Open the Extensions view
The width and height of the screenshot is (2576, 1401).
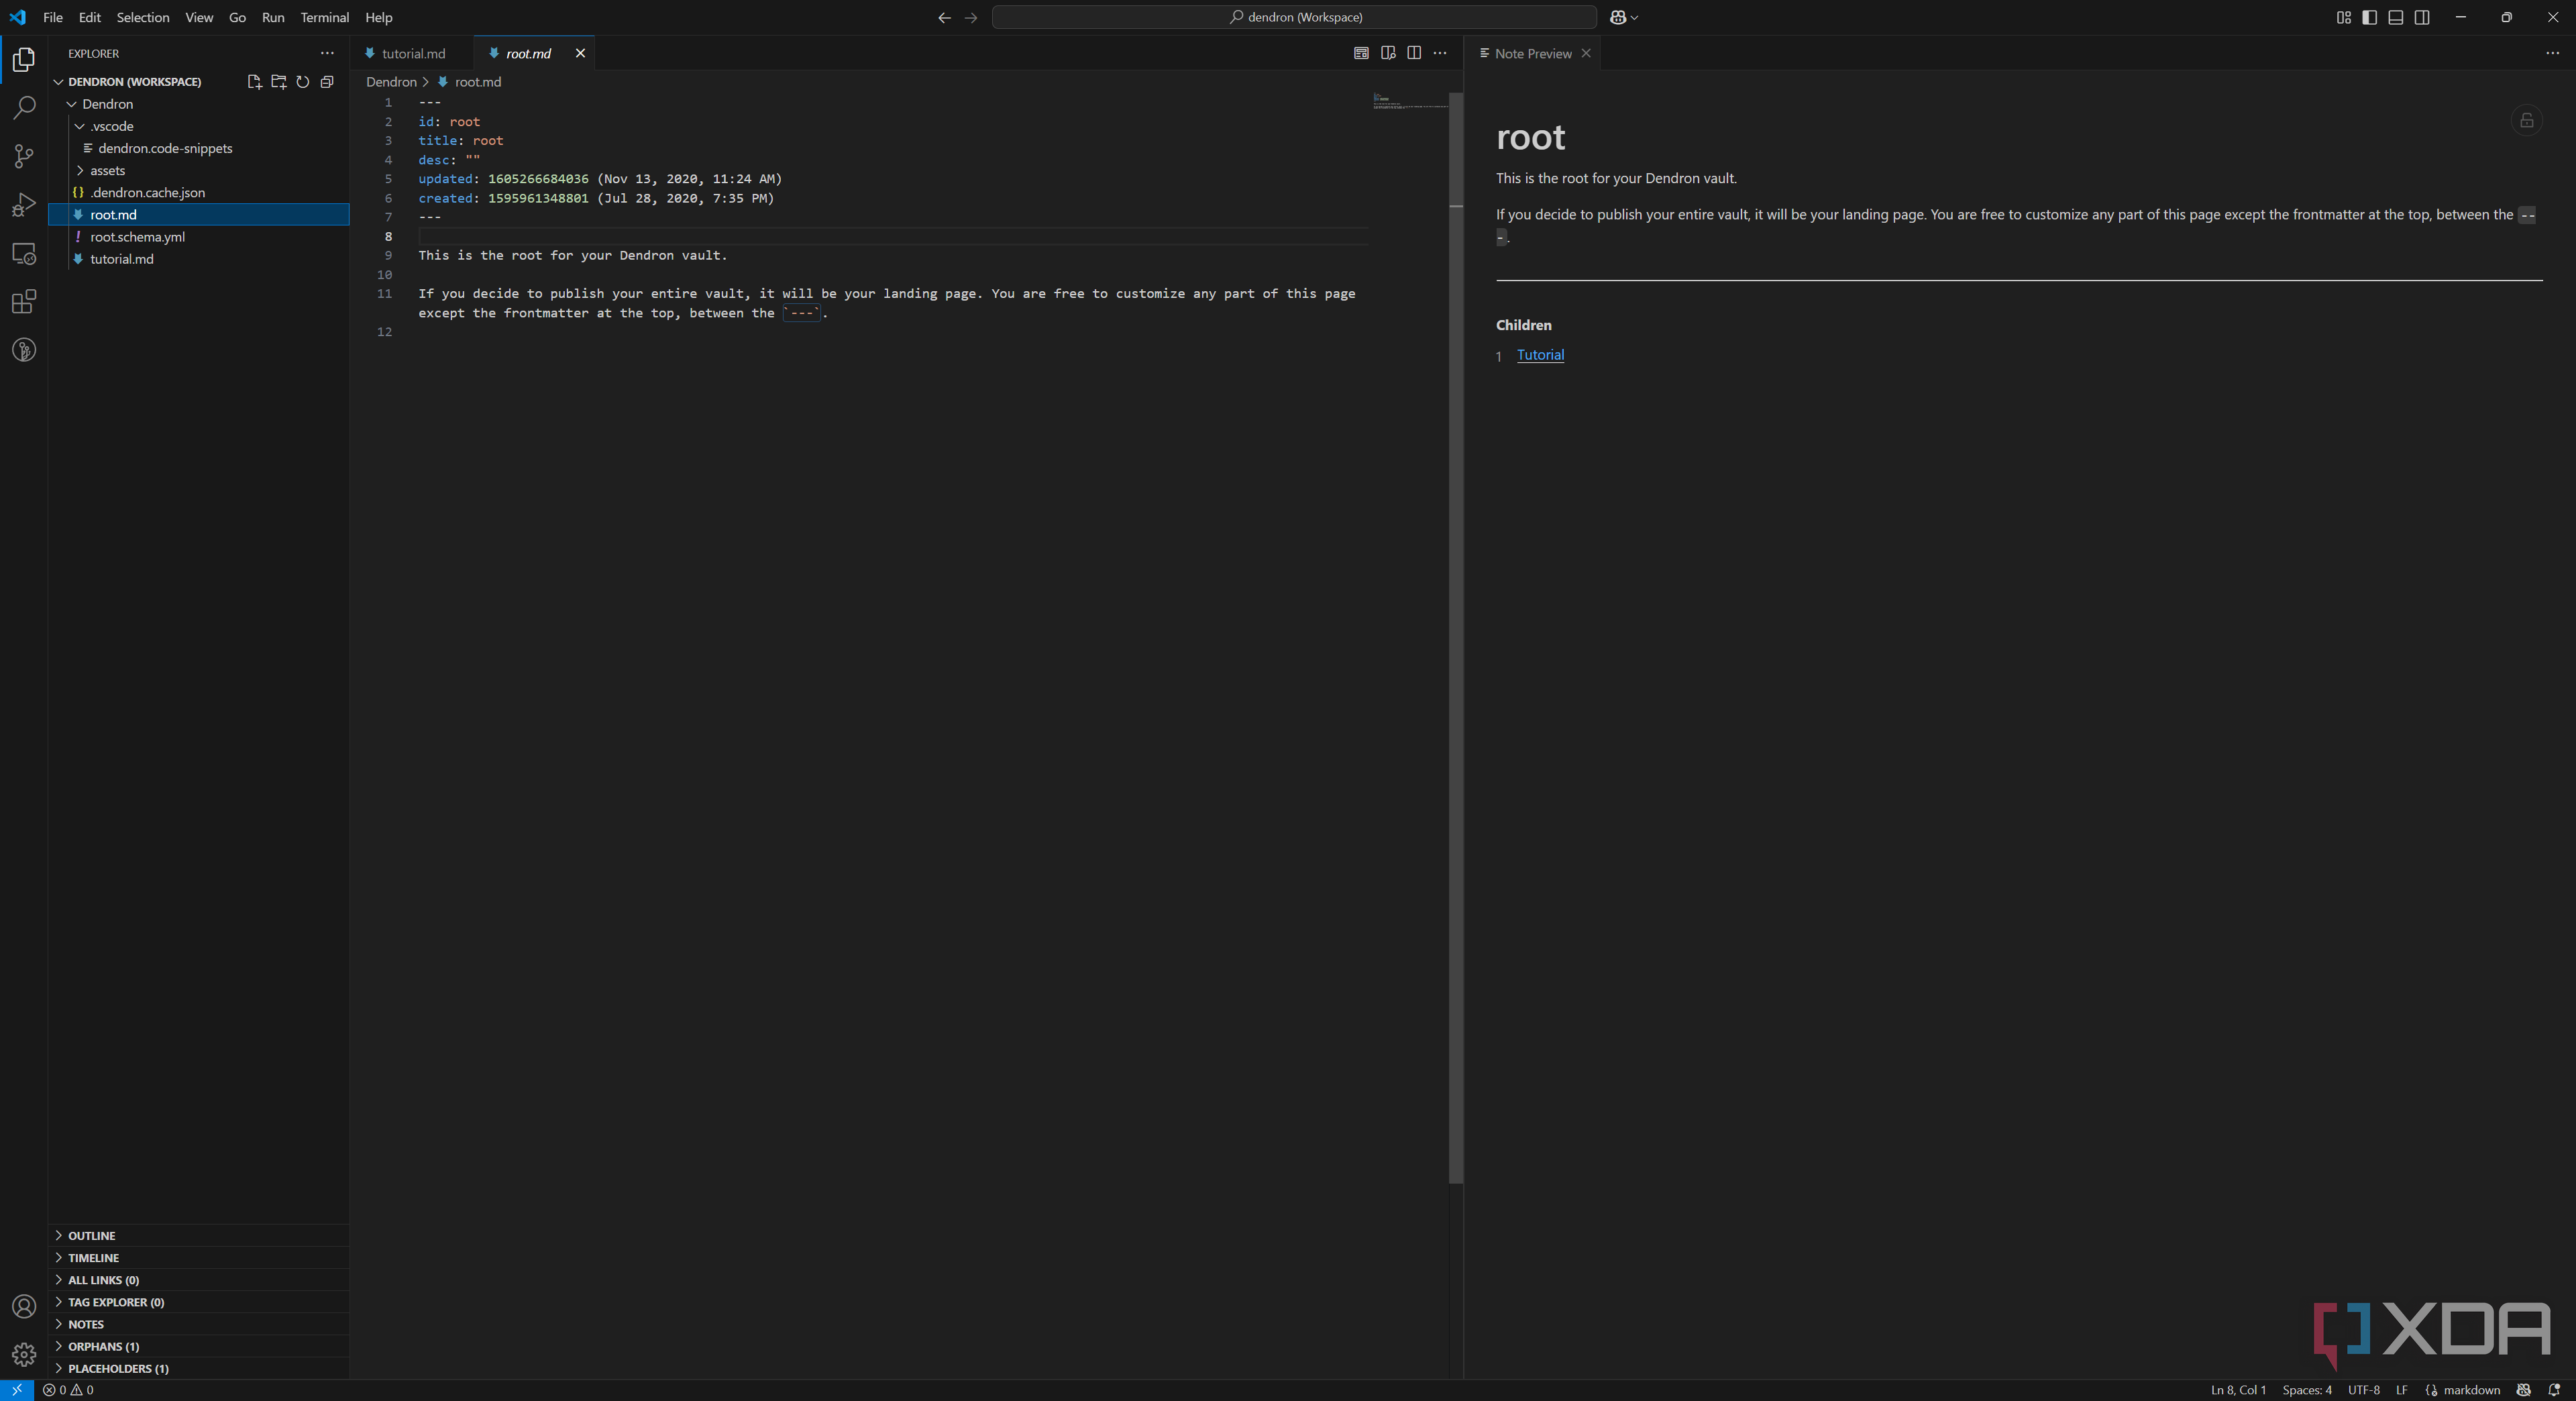tap(24, 302)
